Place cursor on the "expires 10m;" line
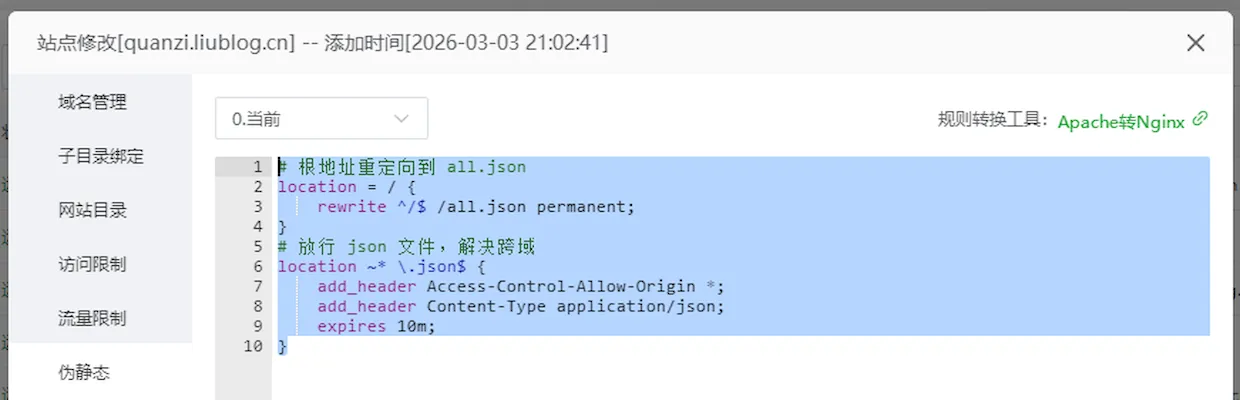This screenshot has height=400, width=1240. pyautogui.click(x=377, y=327)
